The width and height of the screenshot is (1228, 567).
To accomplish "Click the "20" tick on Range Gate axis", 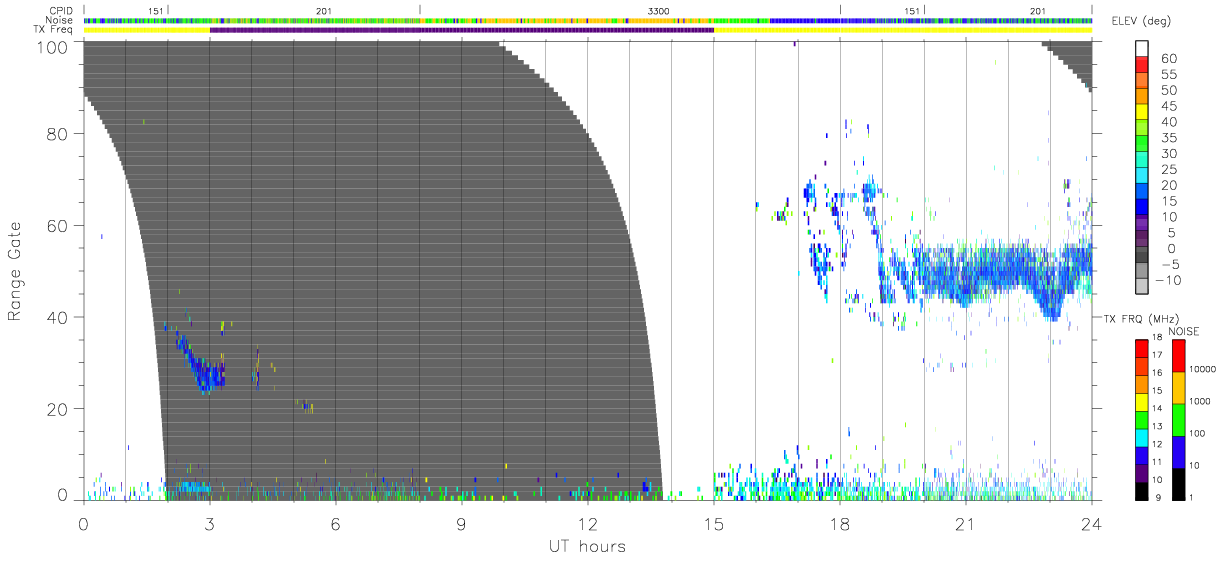I will [58, 409].
